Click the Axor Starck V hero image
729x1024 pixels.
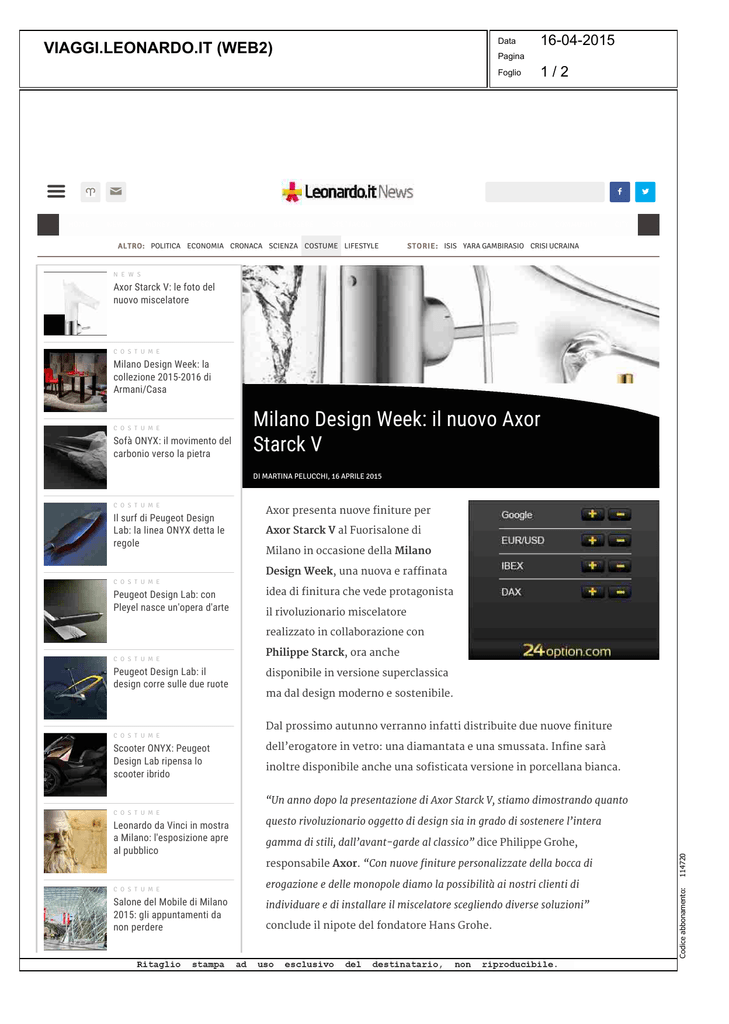(451, 325)
